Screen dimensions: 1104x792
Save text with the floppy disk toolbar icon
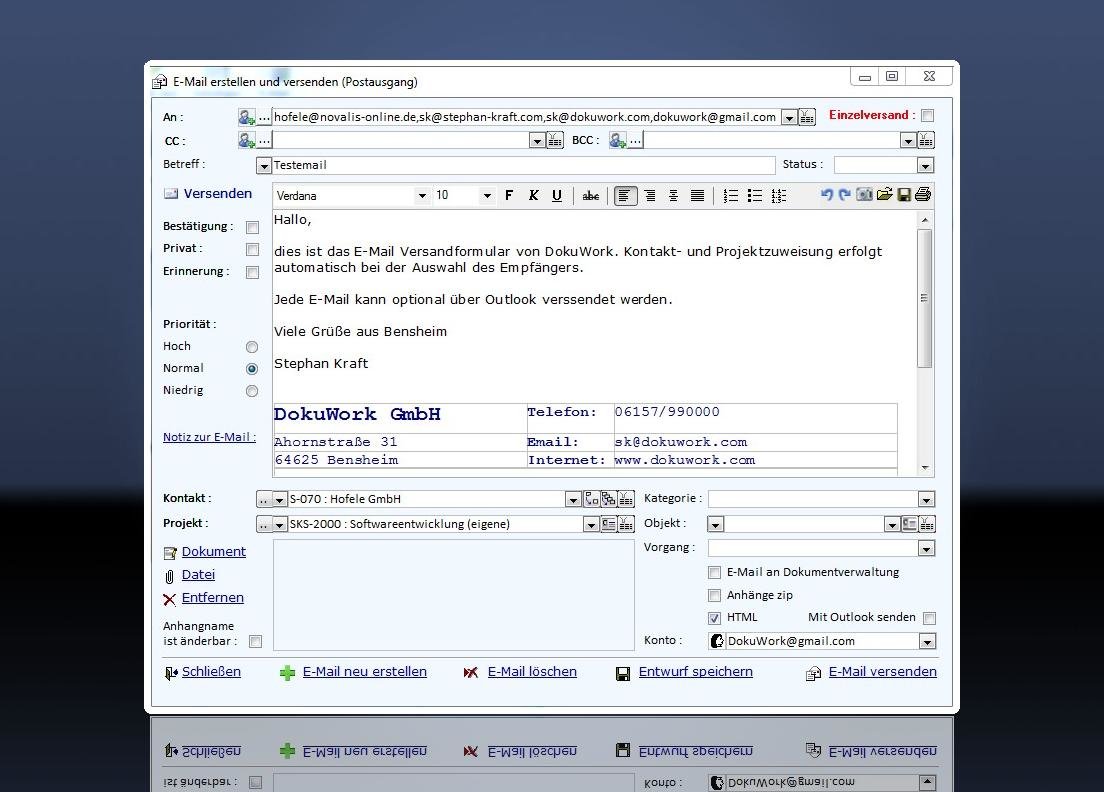coord(904,194)
